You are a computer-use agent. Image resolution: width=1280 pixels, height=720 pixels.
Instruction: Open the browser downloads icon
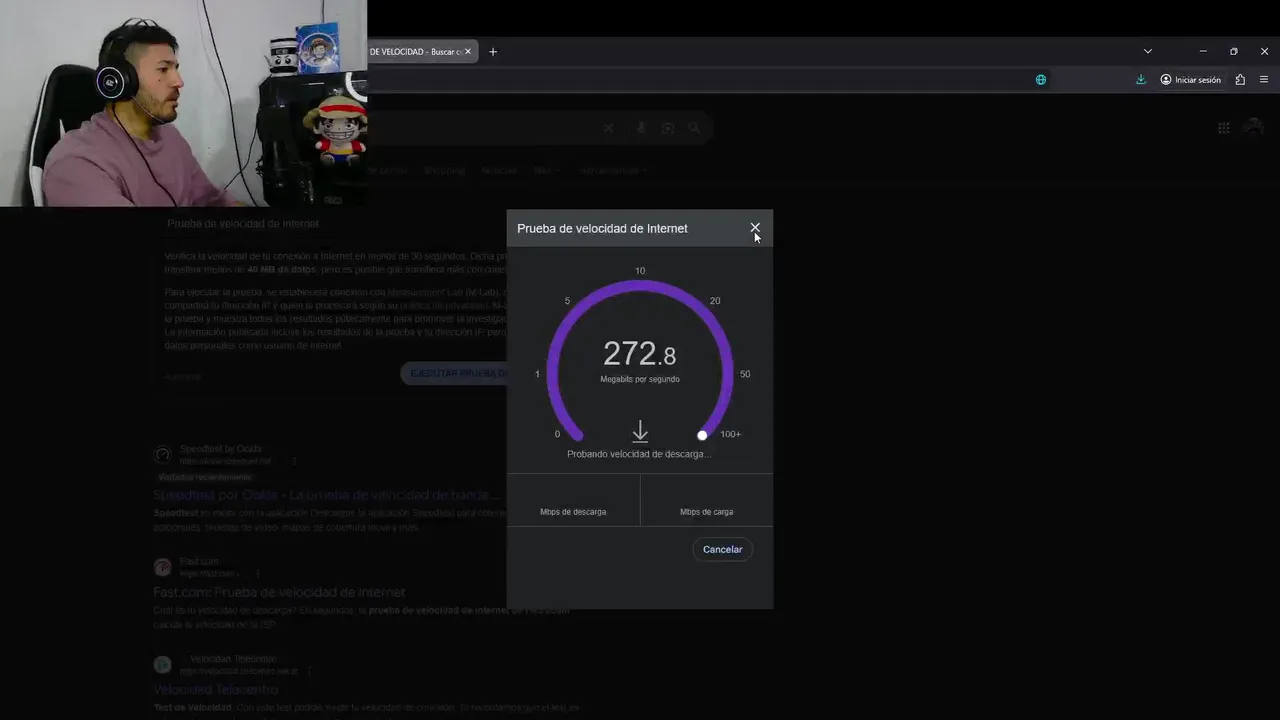pyautogui.click(x=1141, y=80)
